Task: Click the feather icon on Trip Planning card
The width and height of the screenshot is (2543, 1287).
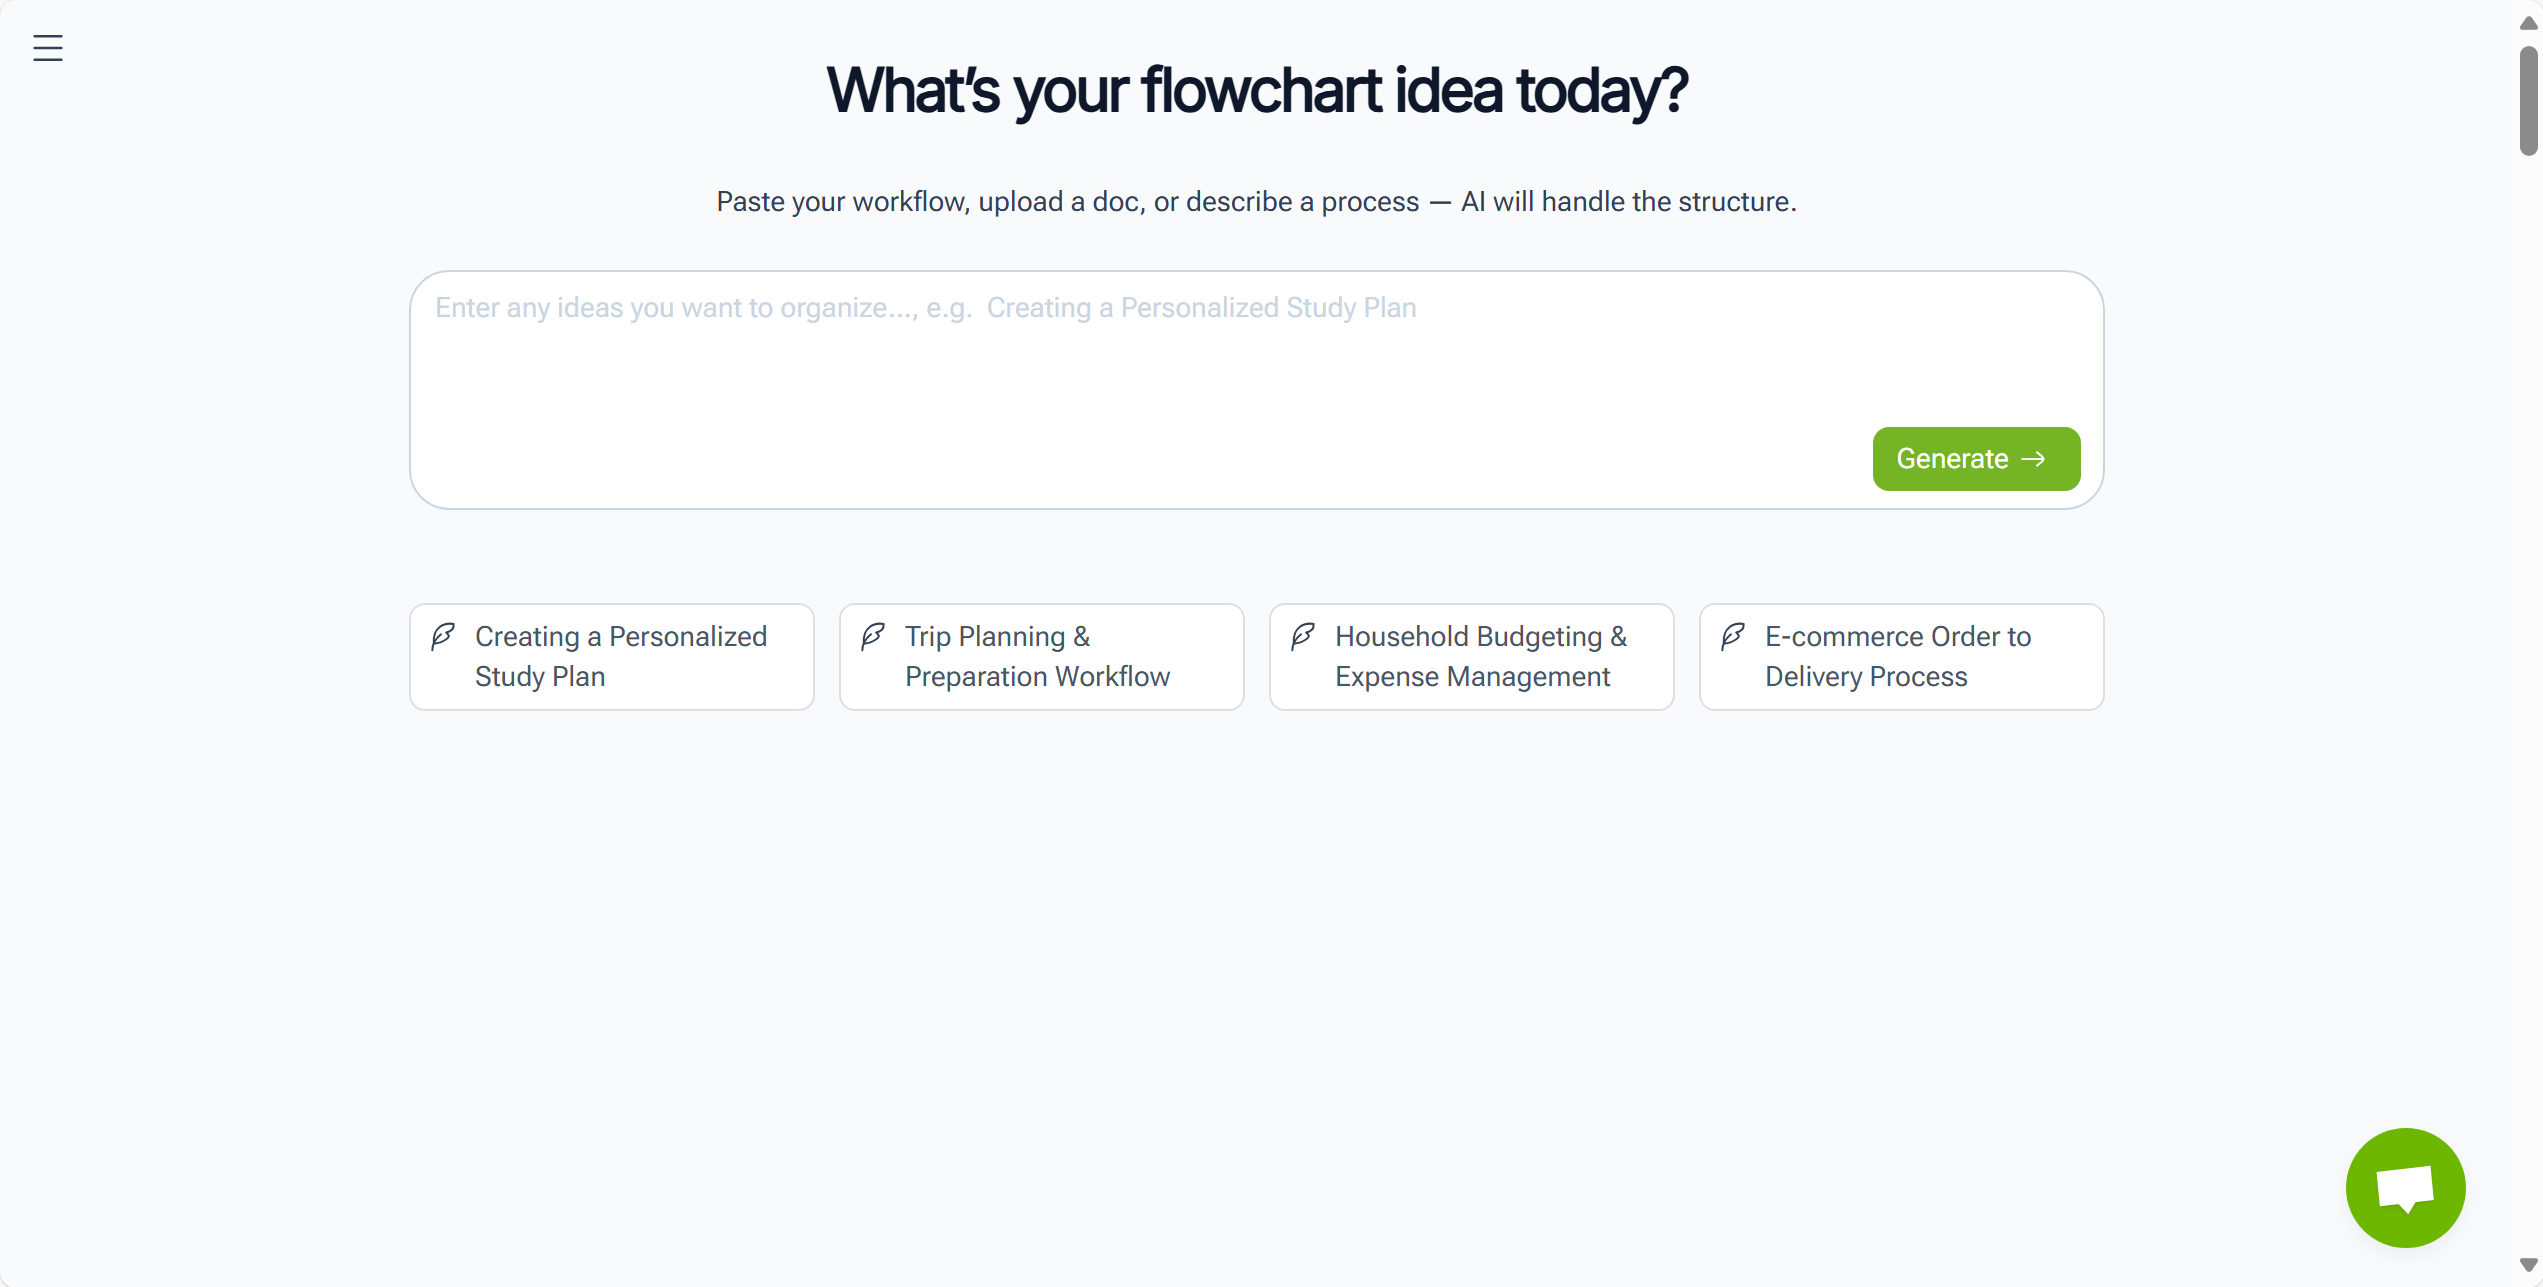Action: click(873, 636)
